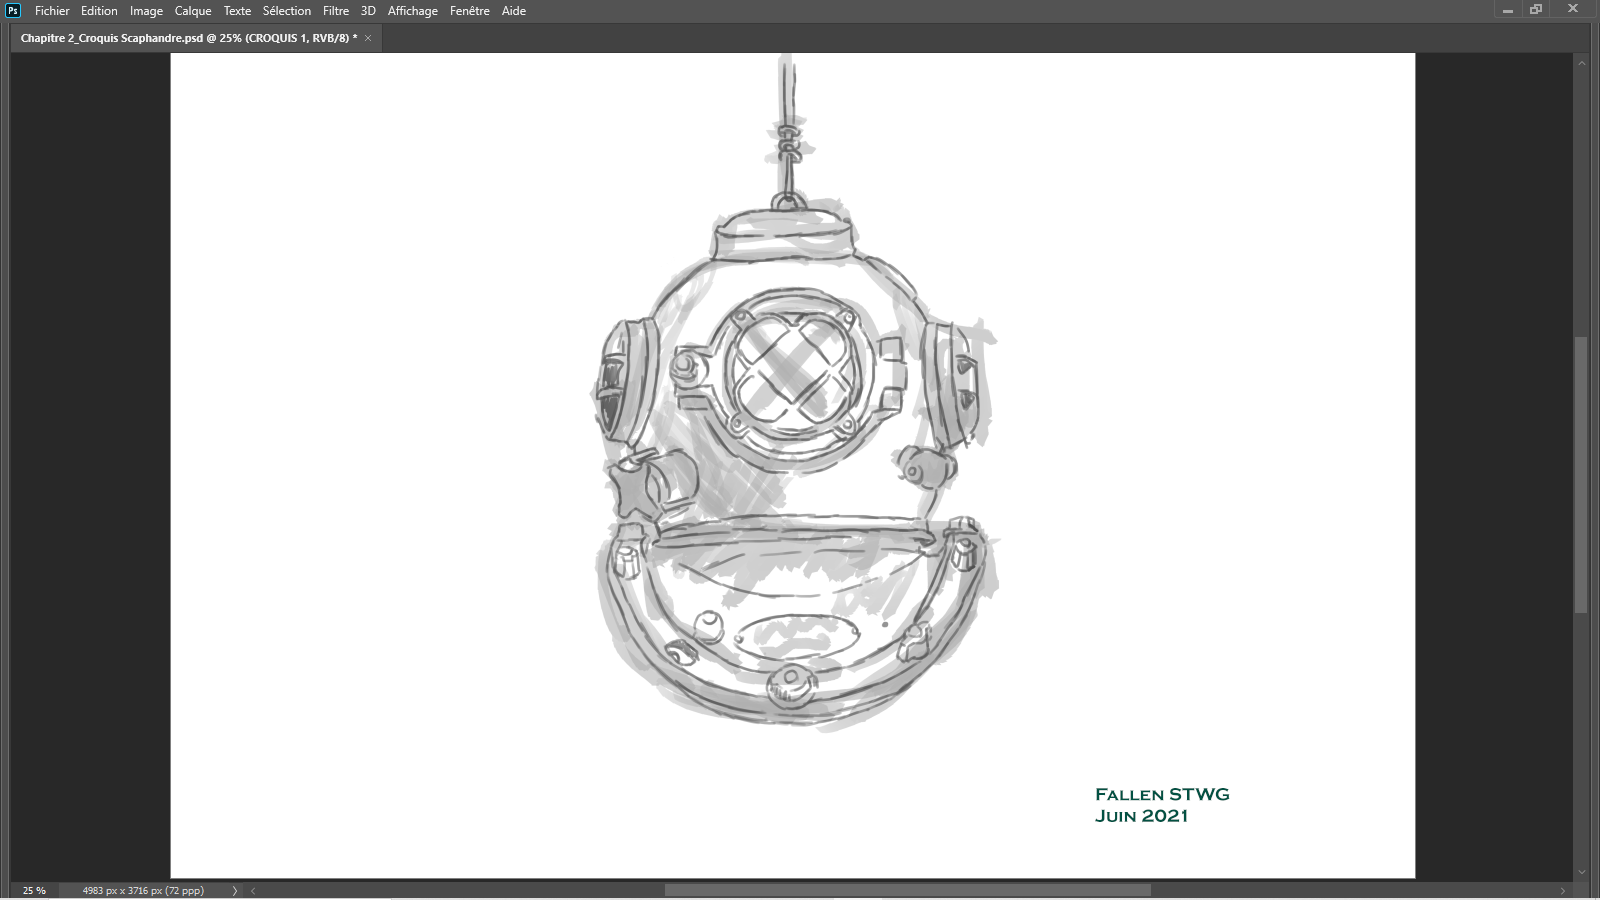Close the Croquis Scaphandre document tab

(x=368, y=38)
